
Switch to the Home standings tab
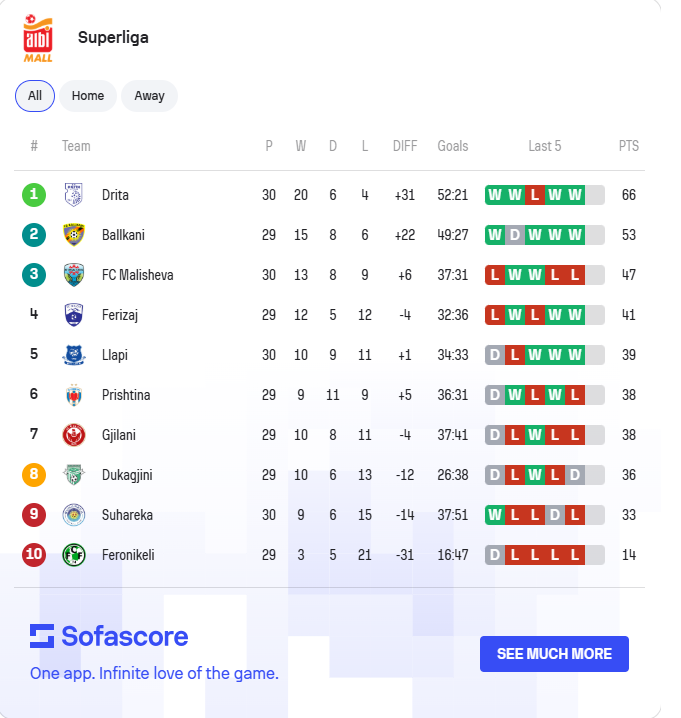[88, 96]
